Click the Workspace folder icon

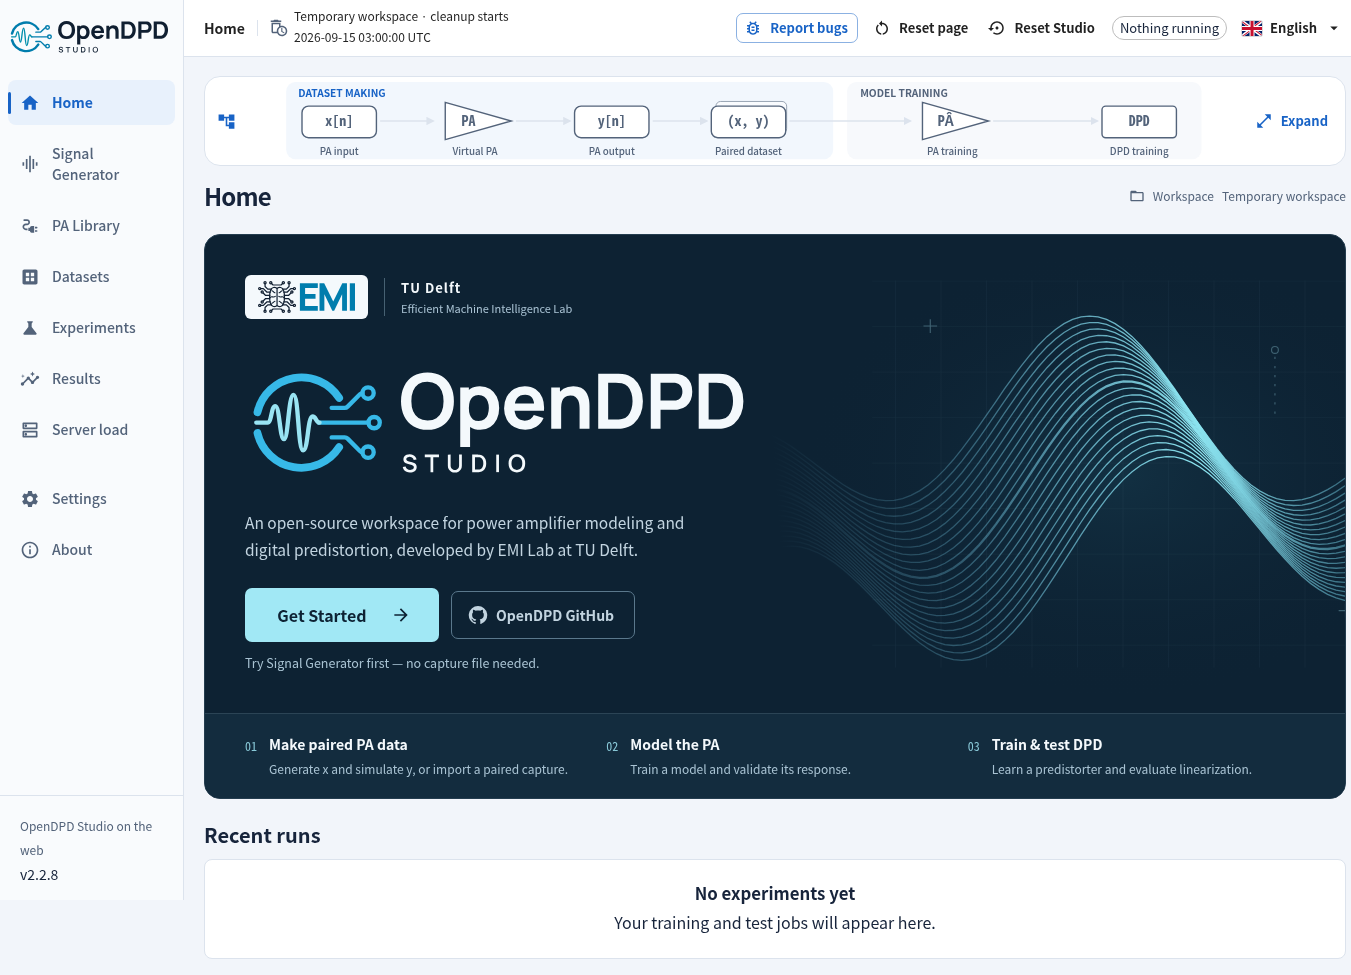tap(1137, 196)
